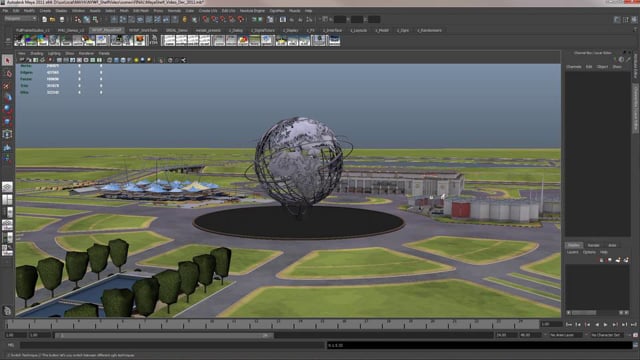Screen dimensions: 640x360
Task: Select the Universal Manipulator tool
Action: click(7, 134)
